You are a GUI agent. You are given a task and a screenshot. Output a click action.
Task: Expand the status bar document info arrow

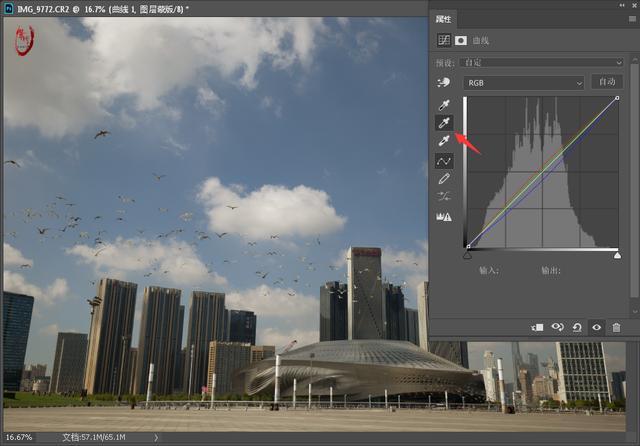coord(155,438)
